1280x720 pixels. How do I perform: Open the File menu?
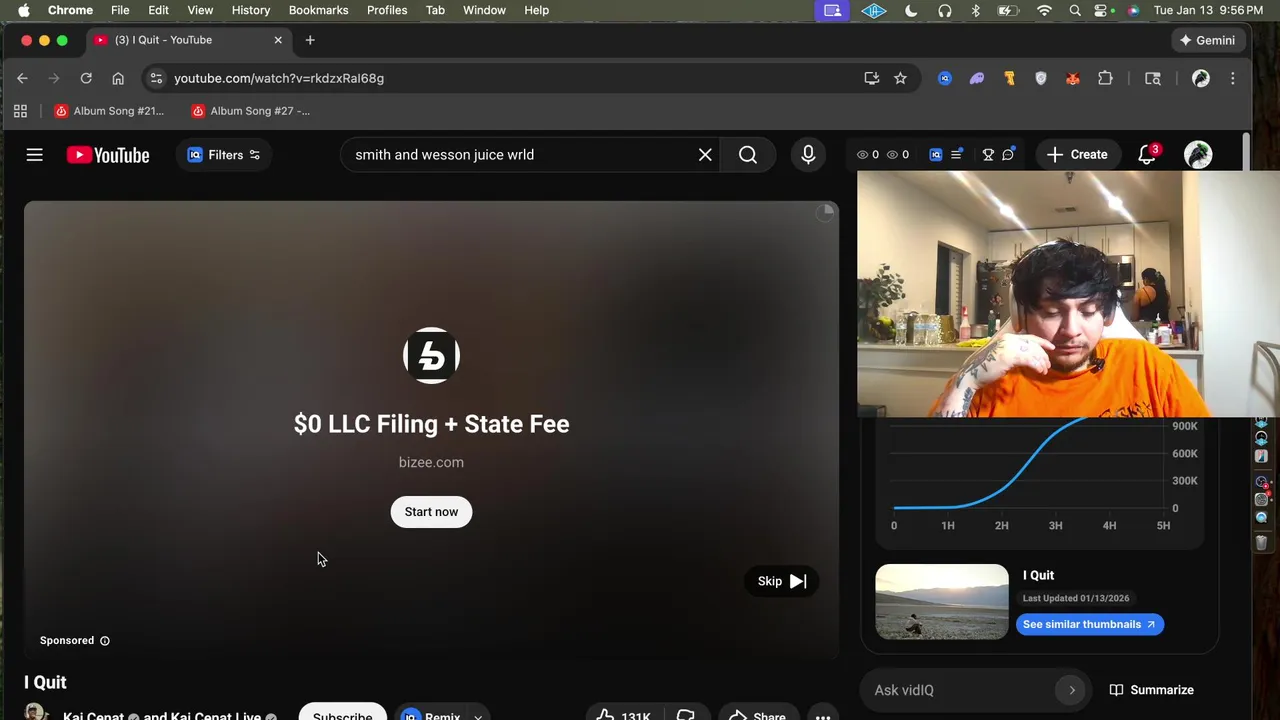point(120,10)
